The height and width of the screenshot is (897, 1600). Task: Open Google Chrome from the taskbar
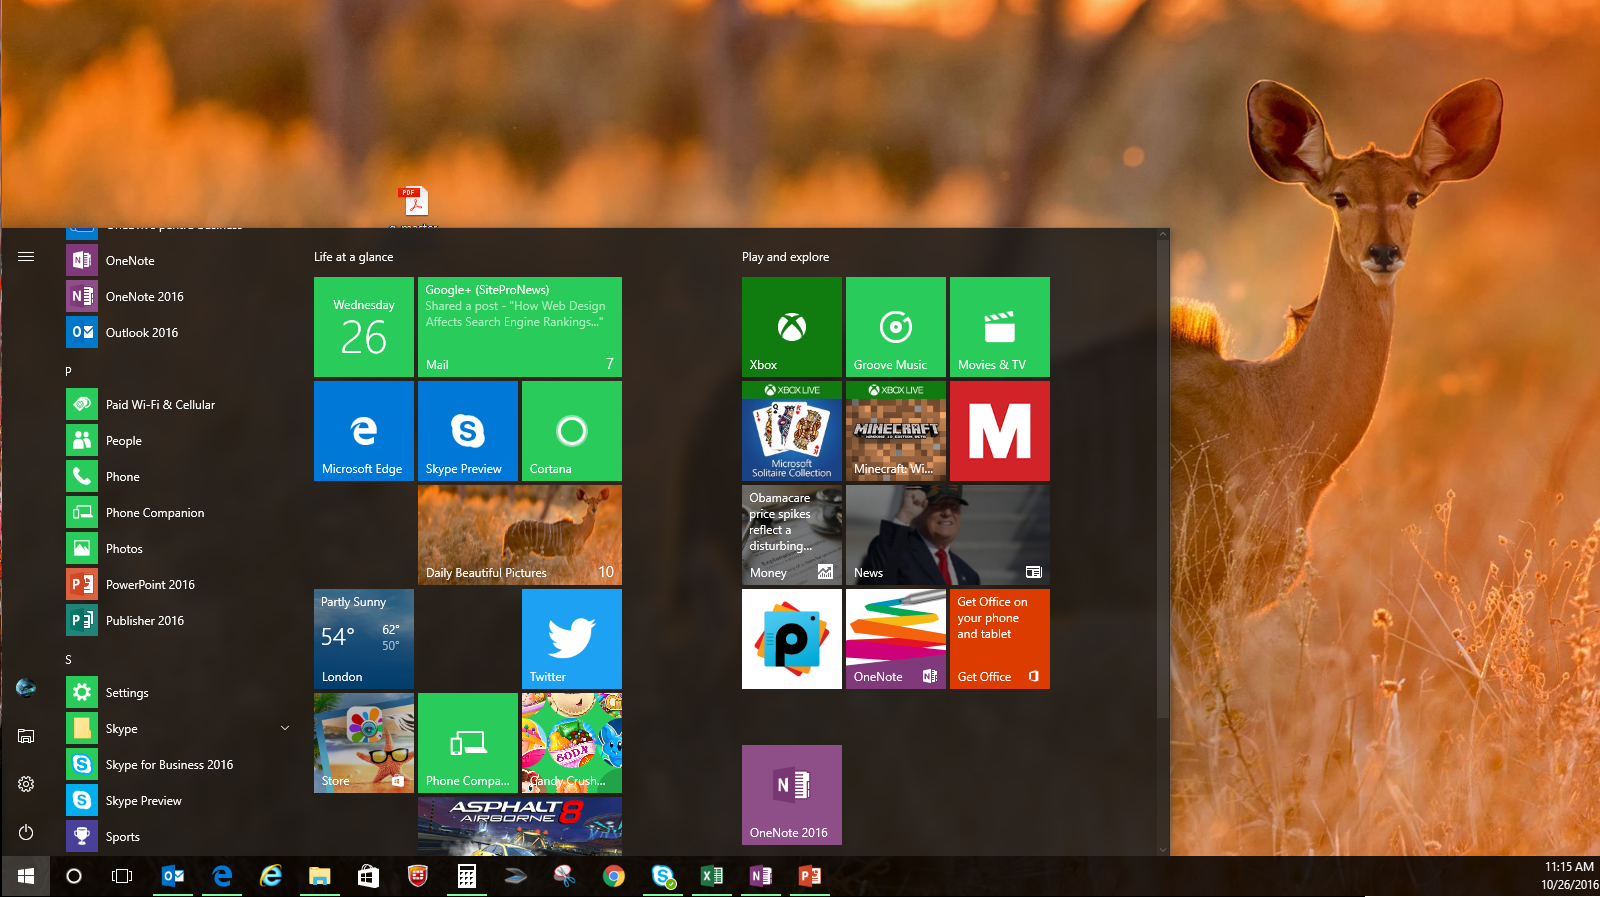point(614,876)
